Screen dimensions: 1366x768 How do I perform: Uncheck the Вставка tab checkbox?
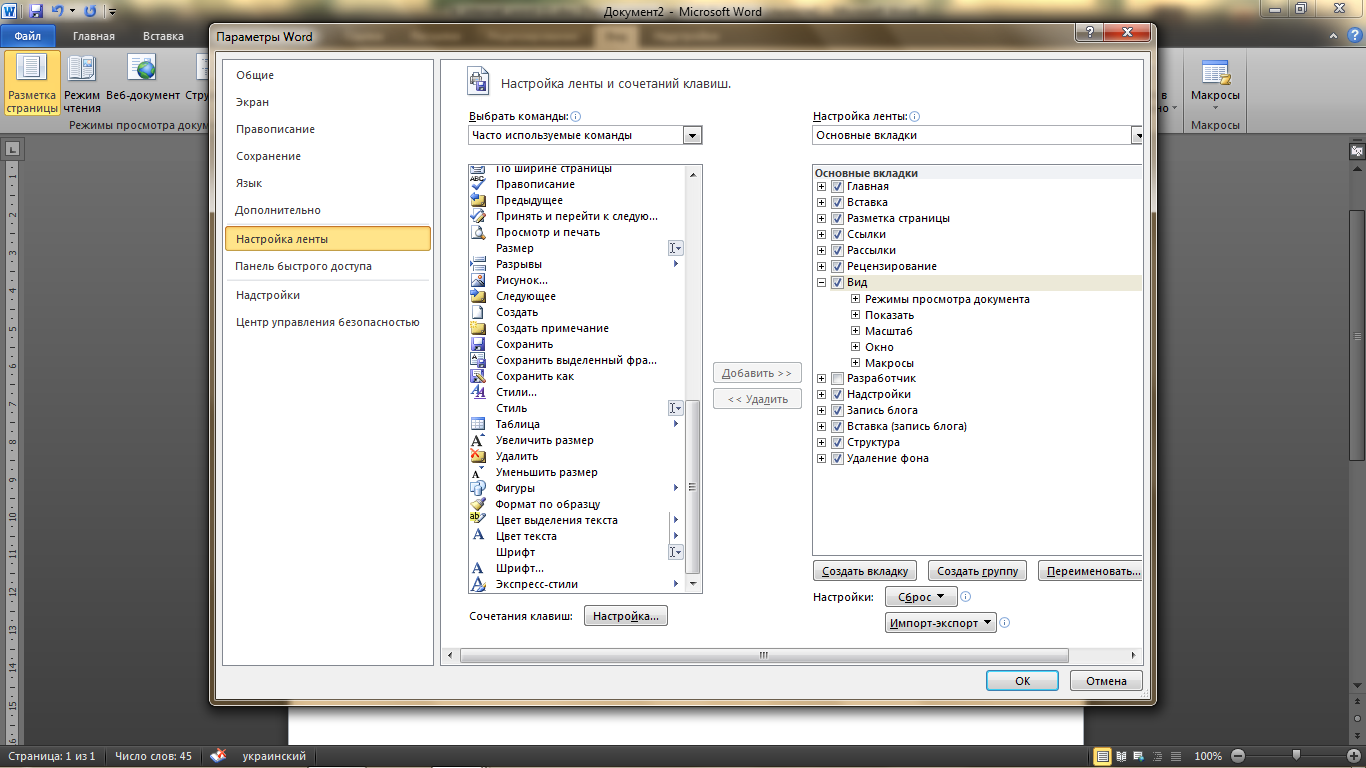837,203
